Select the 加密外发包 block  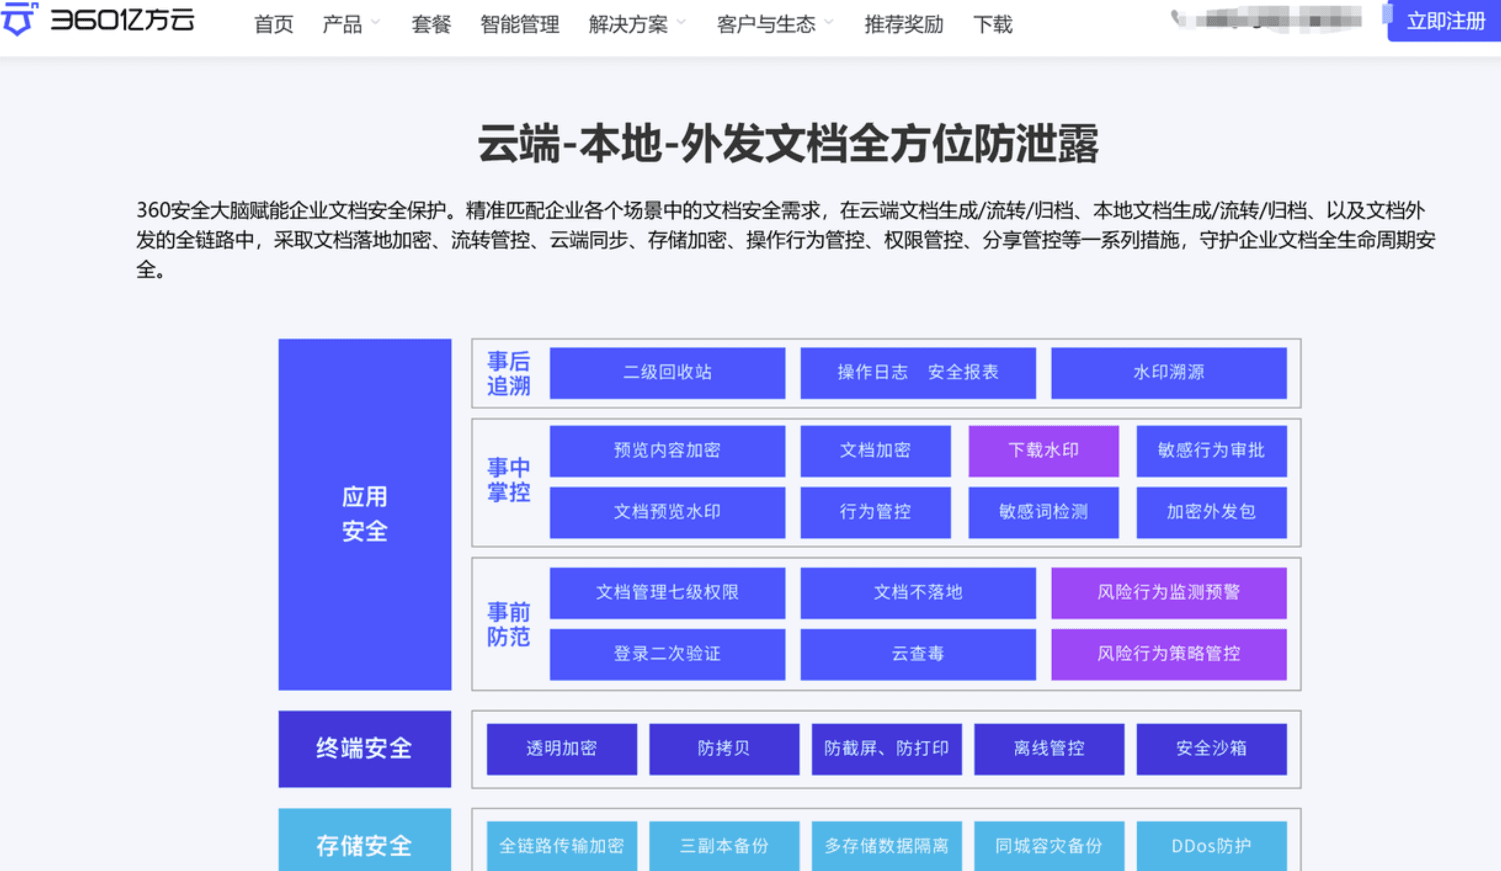pos(1212,512)
